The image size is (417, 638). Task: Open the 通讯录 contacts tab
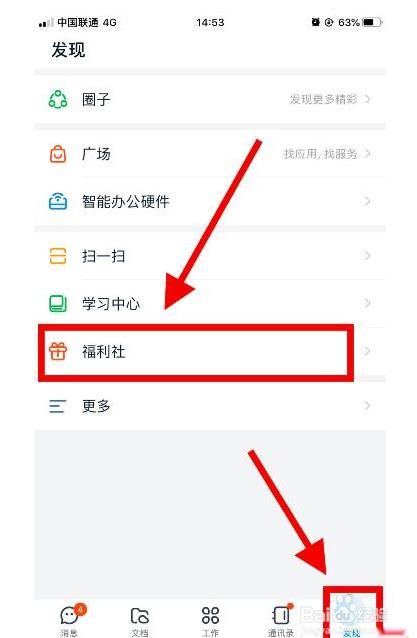point(281,620)
